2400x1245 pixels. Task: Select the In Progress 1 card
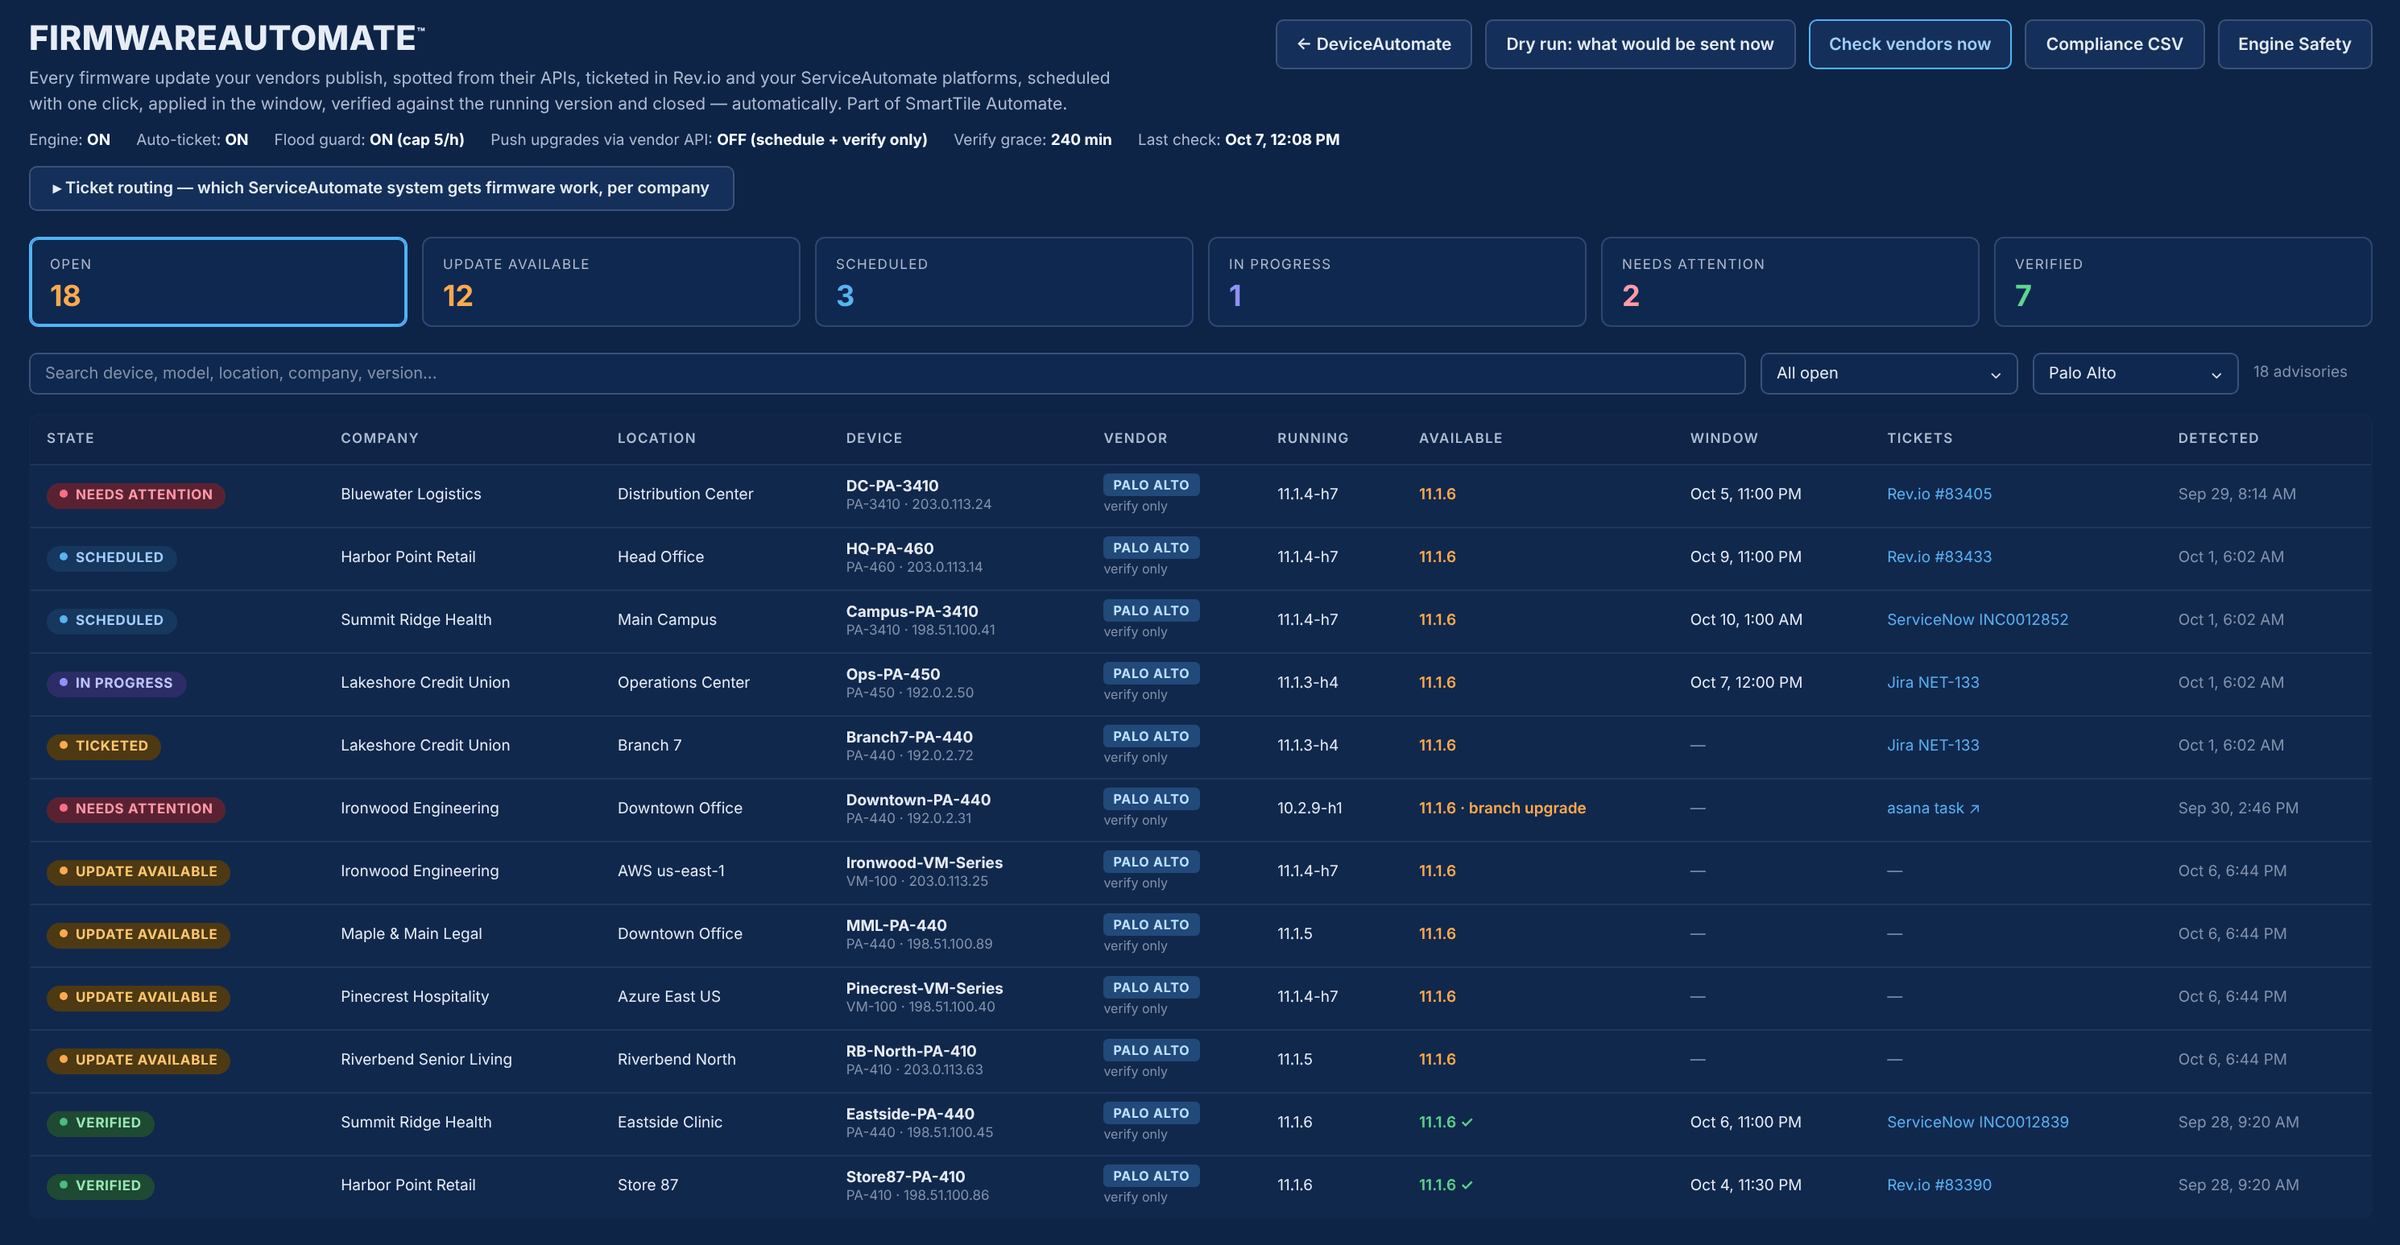click(x=1397, y=282)
